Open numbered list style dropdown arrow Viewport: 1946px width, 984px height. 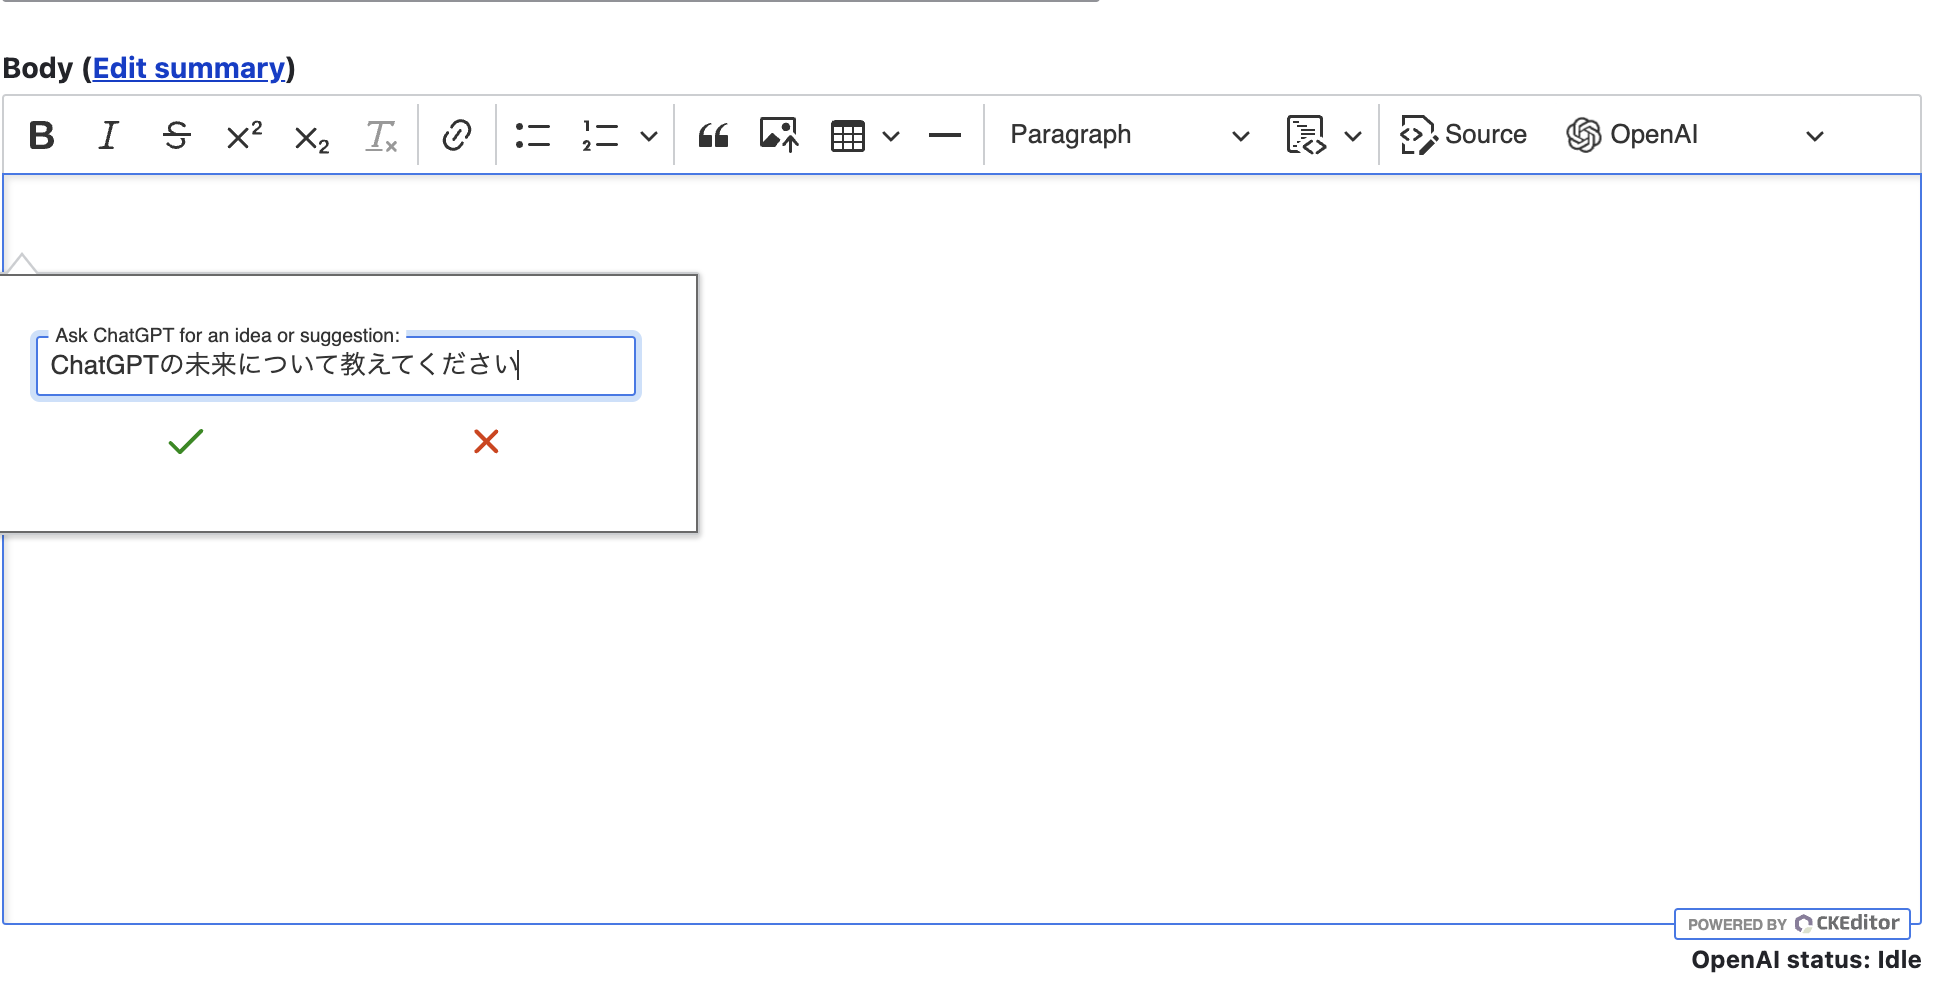pyautogui.click(x=649, y=135)
